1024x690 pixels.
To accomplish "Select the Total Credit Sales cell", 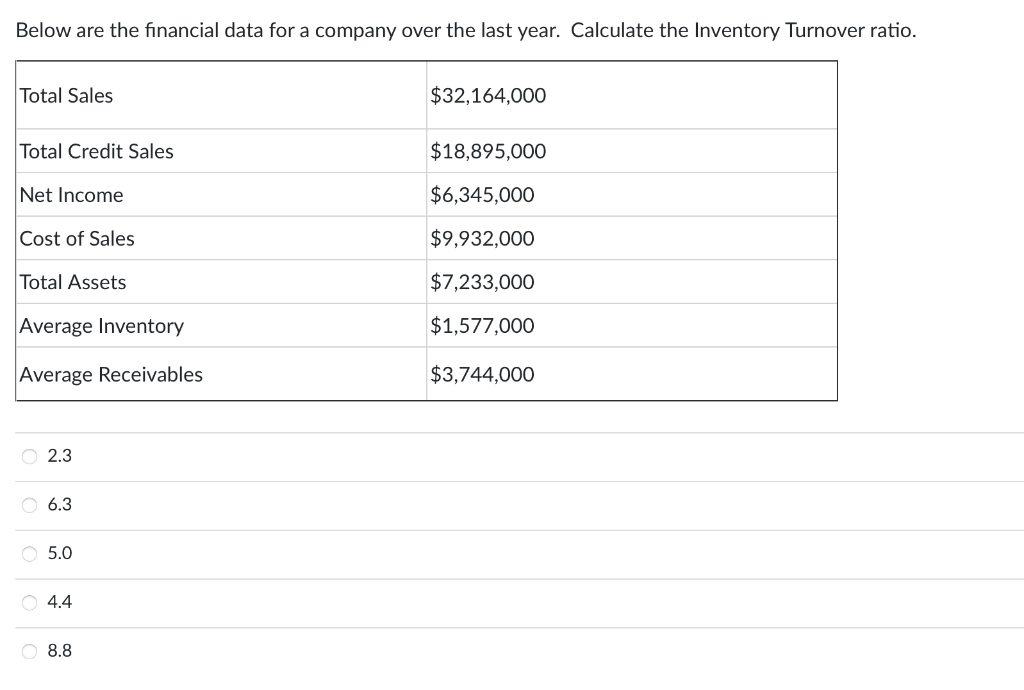I will click(x=96, y=151).
